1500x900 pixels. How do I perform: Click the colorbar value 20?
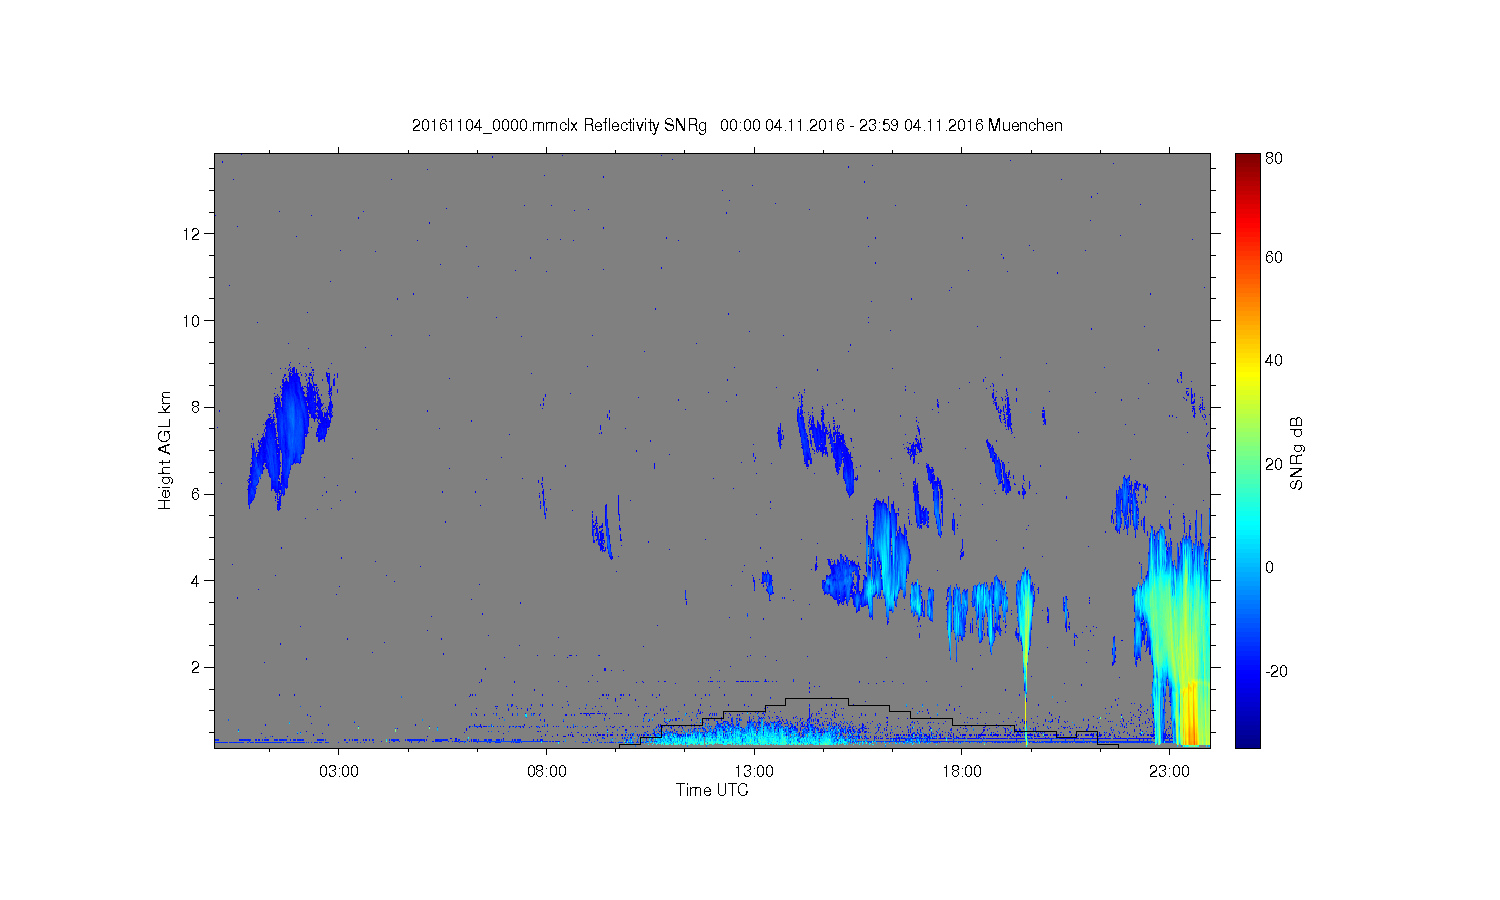[1274, 464]
